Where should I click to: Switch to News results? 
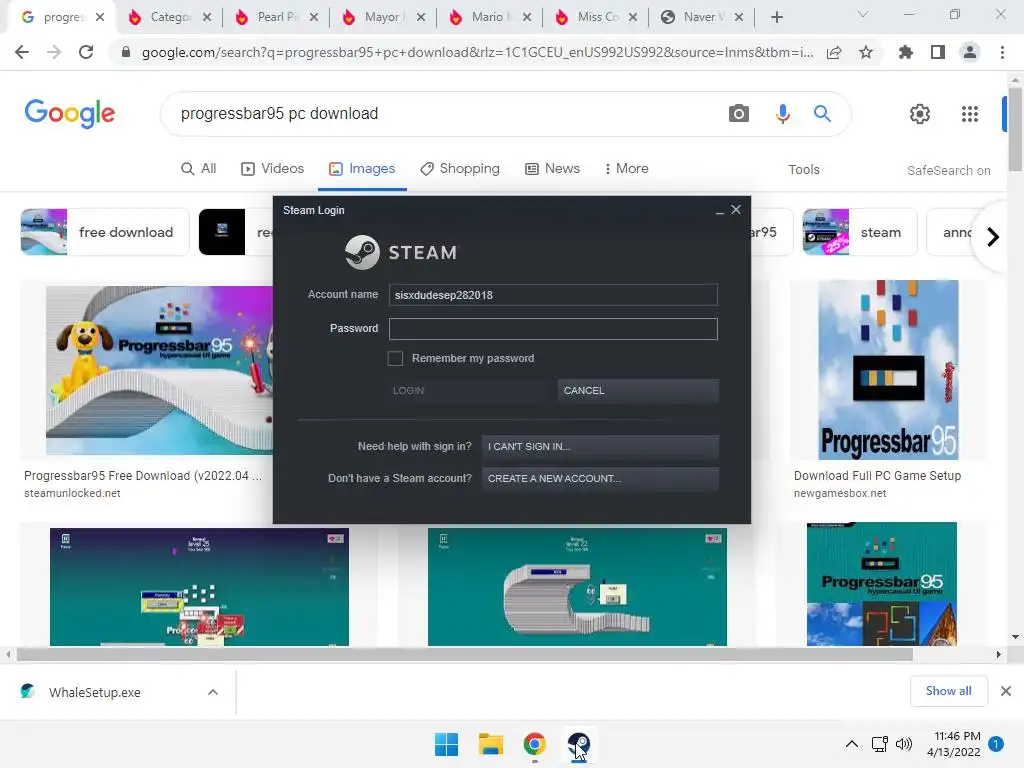click(x=552, y=168)
